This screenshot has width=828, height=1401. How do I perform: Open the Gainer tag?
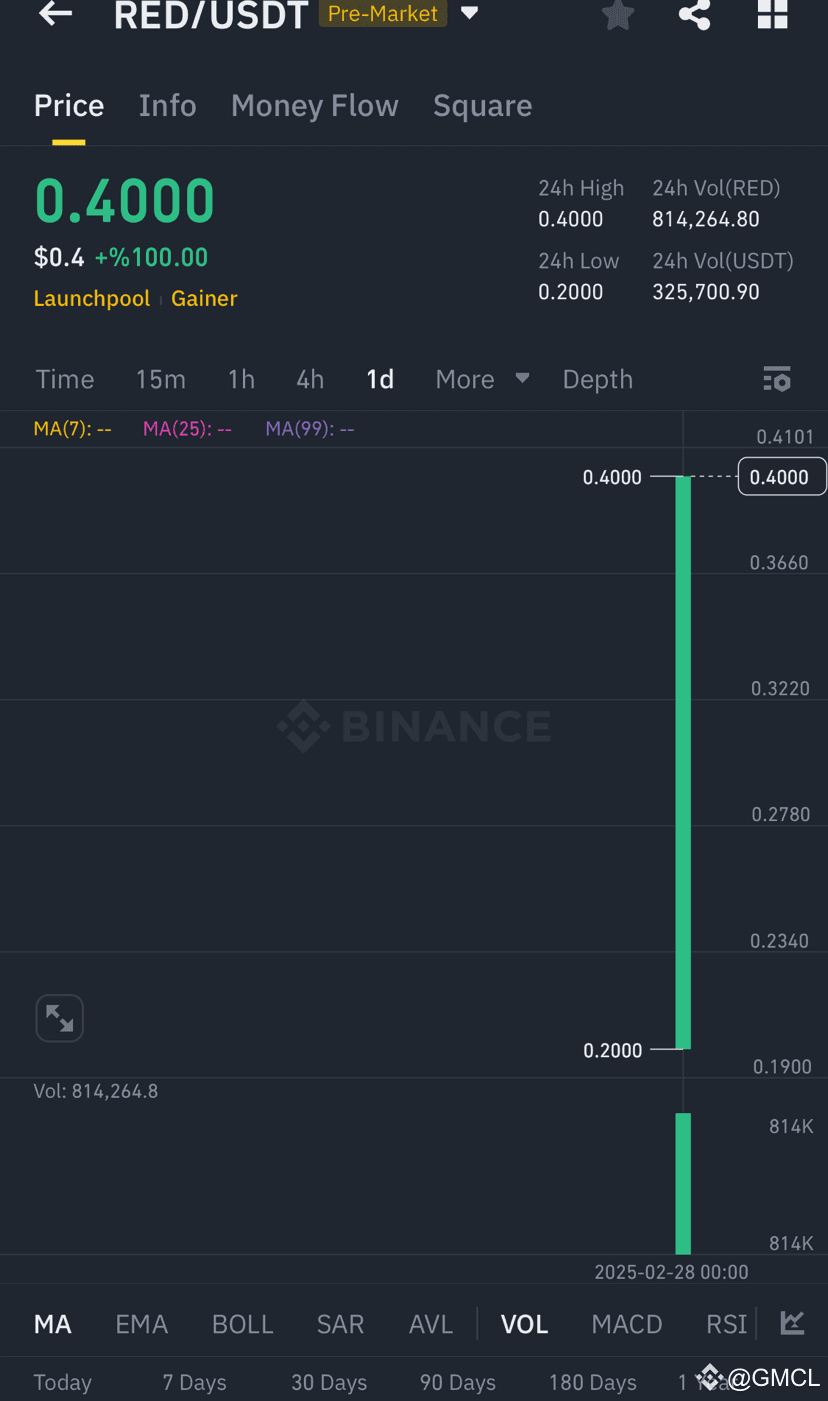204,298
